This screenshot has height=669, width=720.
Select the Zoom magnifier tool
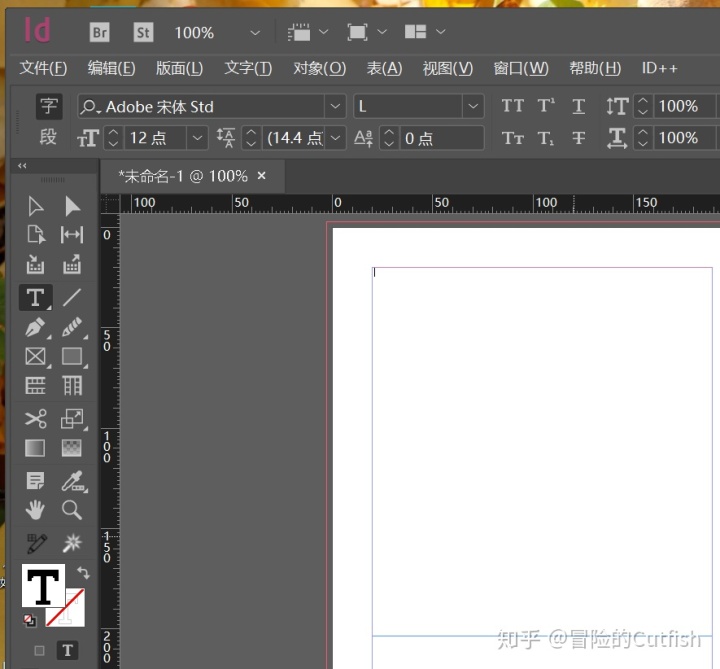(x=72, y=510)
